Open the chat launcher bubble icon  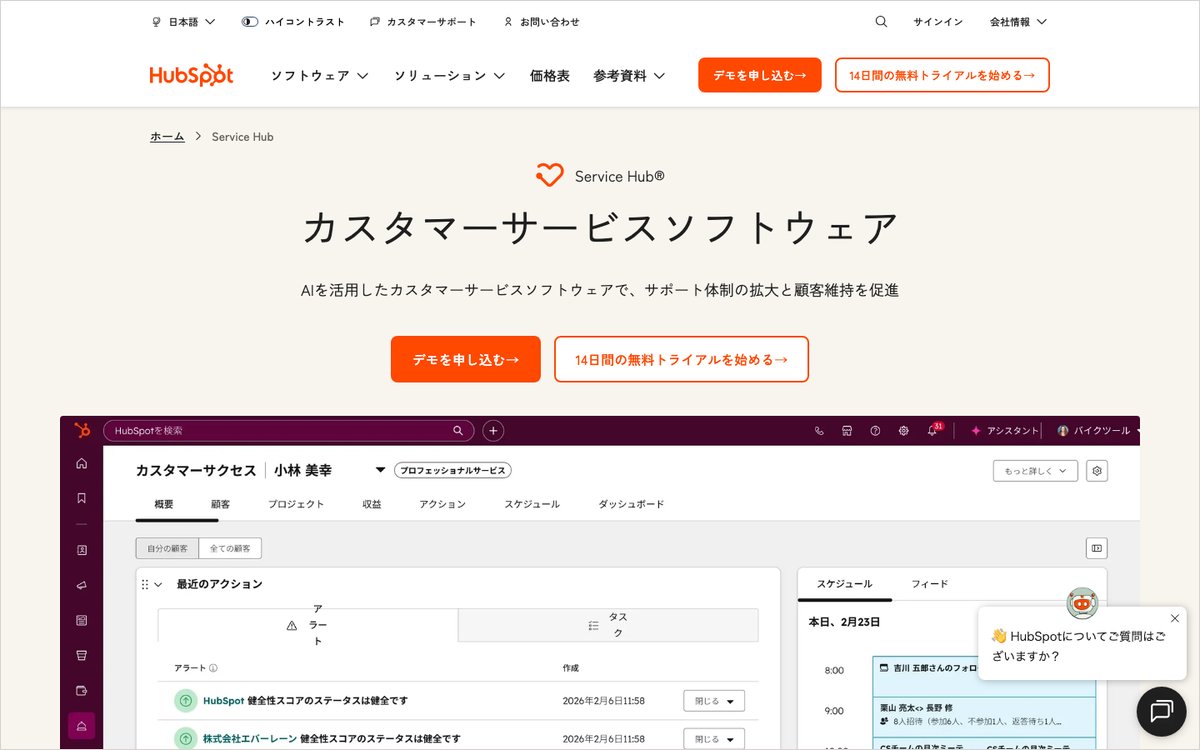(x=1161, y=711)
